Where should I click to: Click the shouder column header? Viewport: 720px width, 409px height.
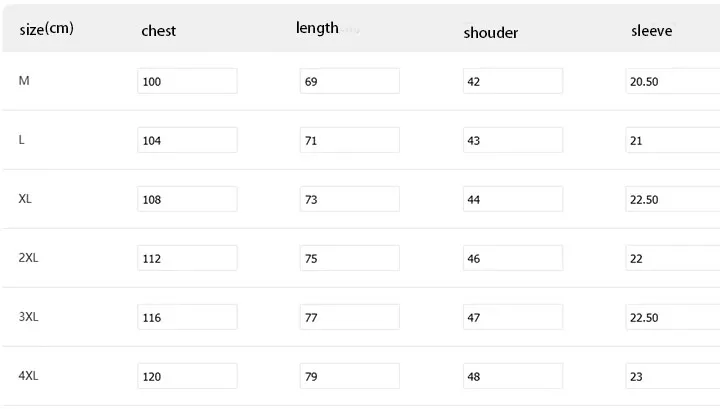pos(490,32)
